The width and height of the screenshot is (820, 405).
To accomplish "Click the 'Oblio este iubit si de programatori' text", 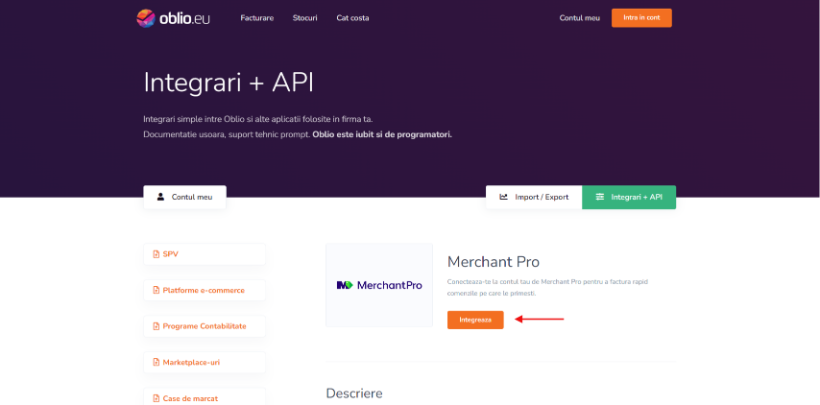I will click(x=382, y=134).
